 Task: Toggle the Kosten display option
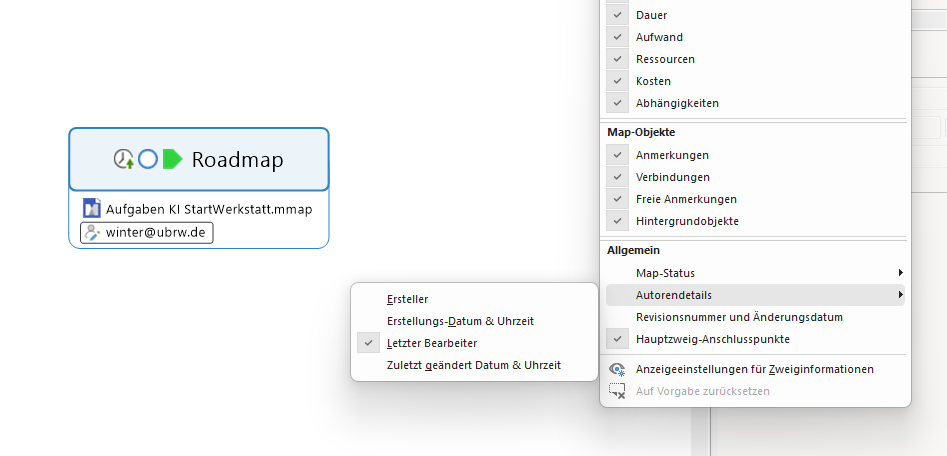[618, 81]
